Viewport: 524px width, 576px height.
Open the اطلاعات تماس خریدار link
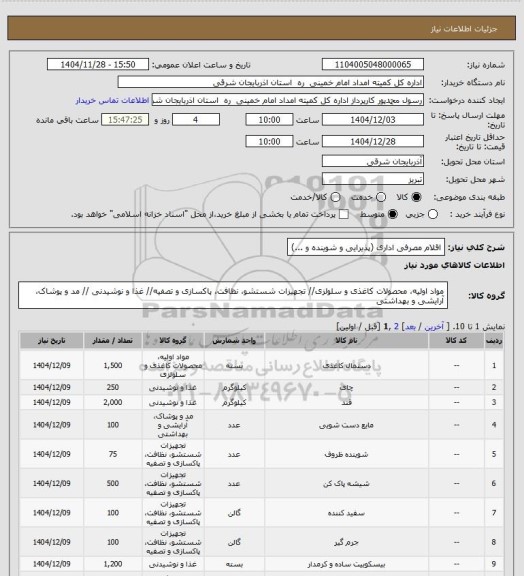(112, 100)
